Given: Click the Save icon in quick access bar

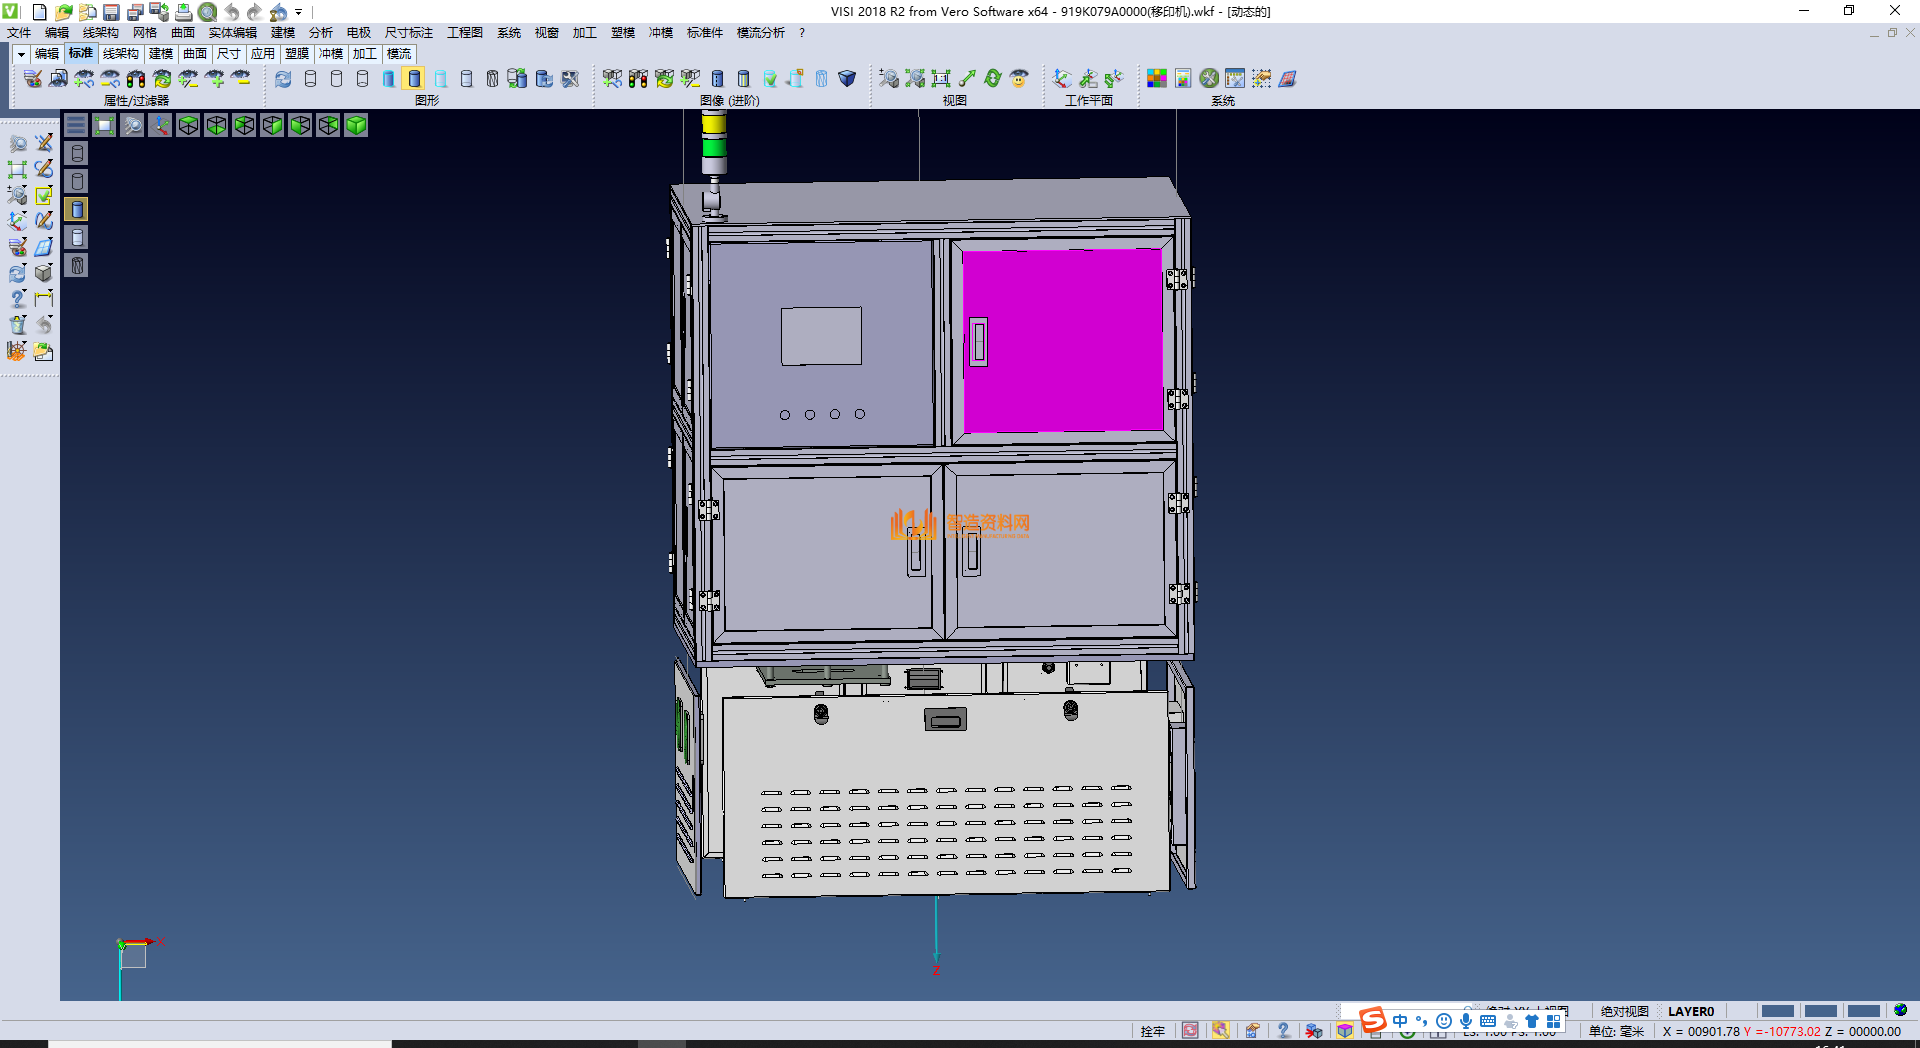Looking at the screenshot, I should point(111,12).
